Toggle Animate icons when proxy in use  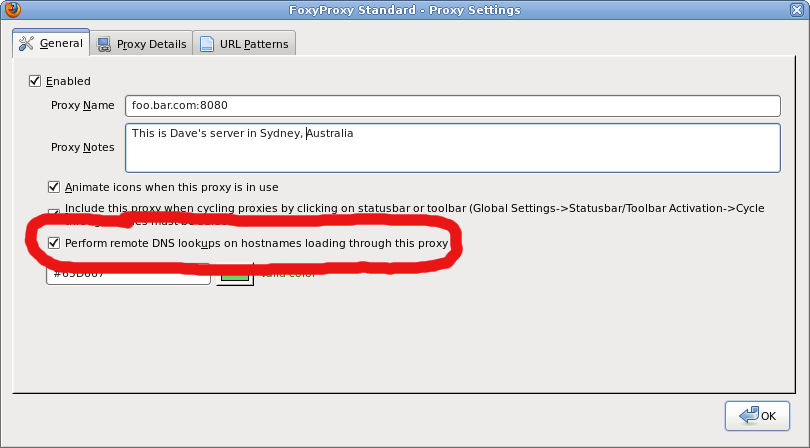[54, 187]
